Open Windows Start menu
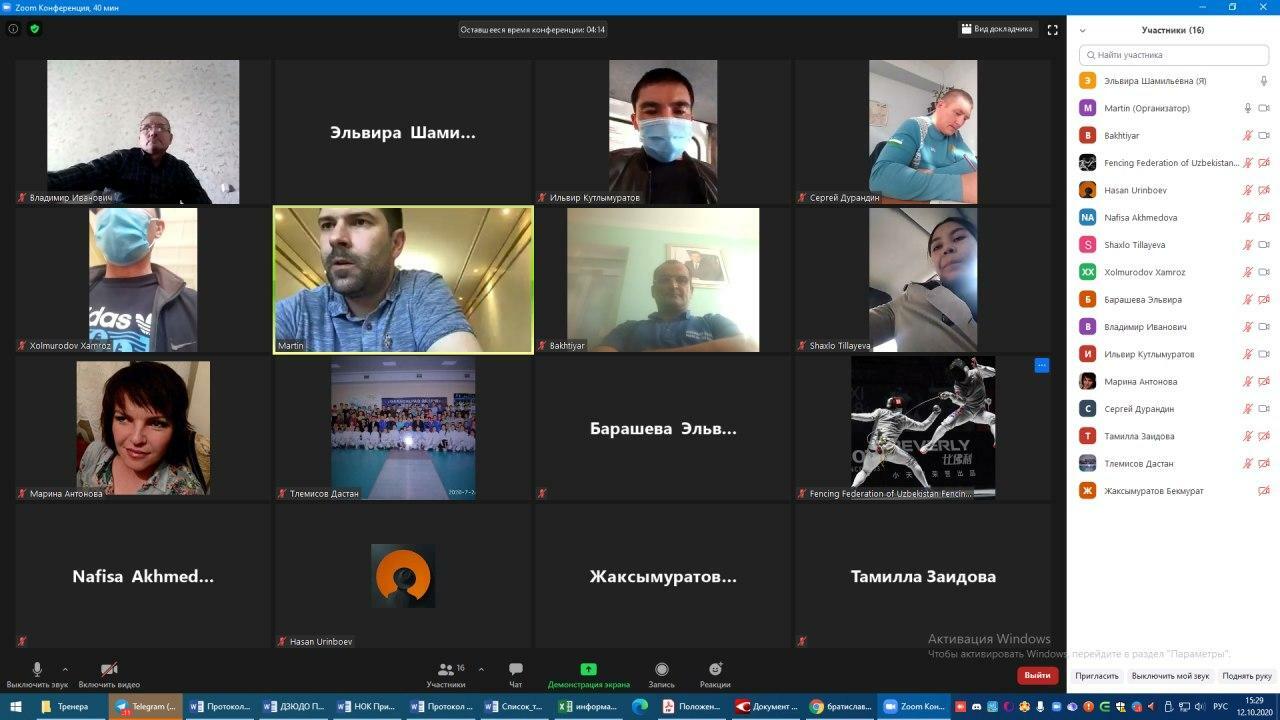This screenshot has height=720, width=1280. 16,706
